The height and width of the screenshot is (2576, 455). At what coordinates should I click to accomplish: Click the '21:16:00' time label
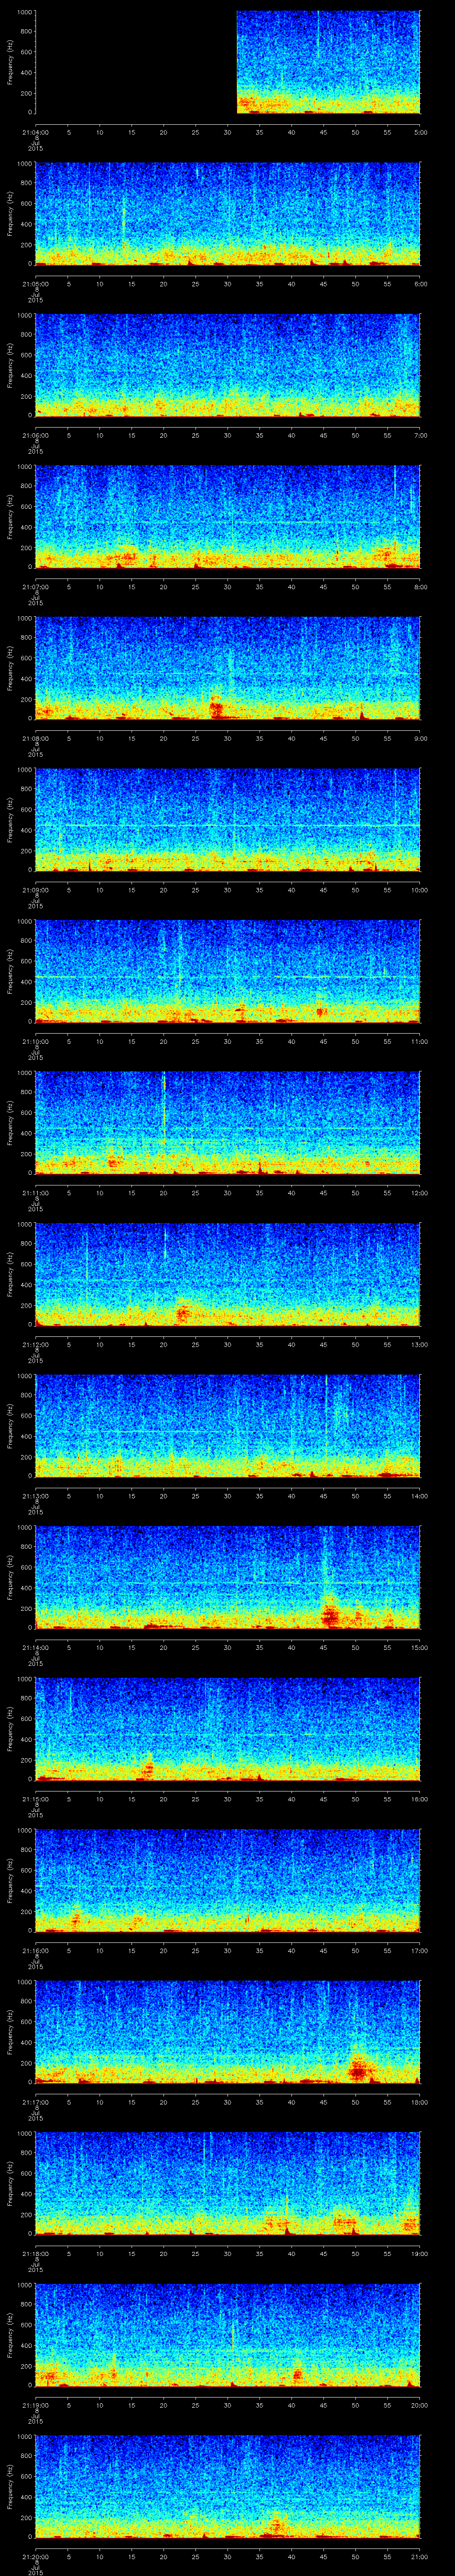point(35,1950)
